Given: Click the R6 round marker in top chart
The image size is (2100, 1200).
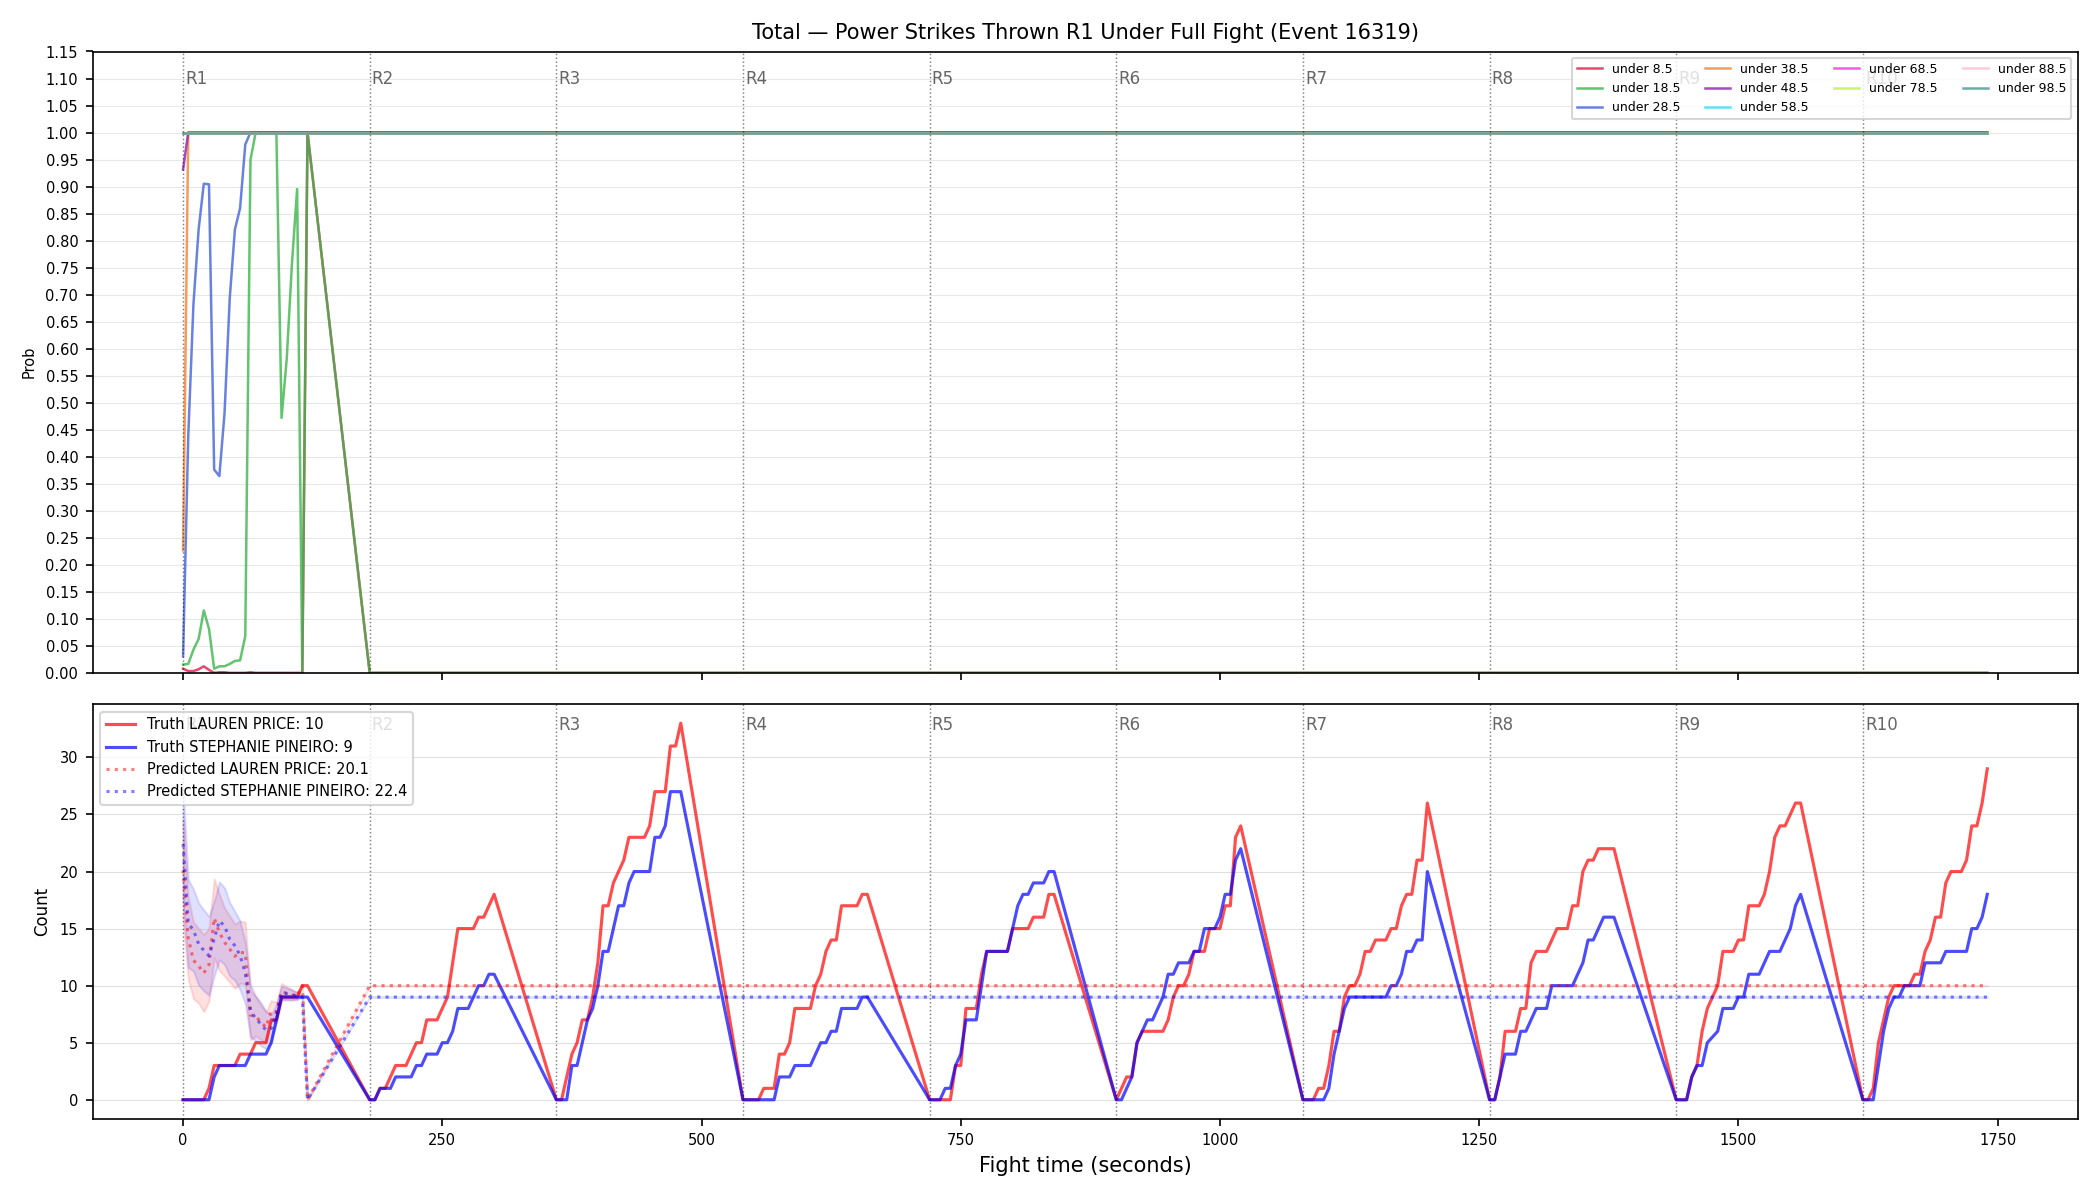Looking at the screenshot, I should click(1129, 78).
